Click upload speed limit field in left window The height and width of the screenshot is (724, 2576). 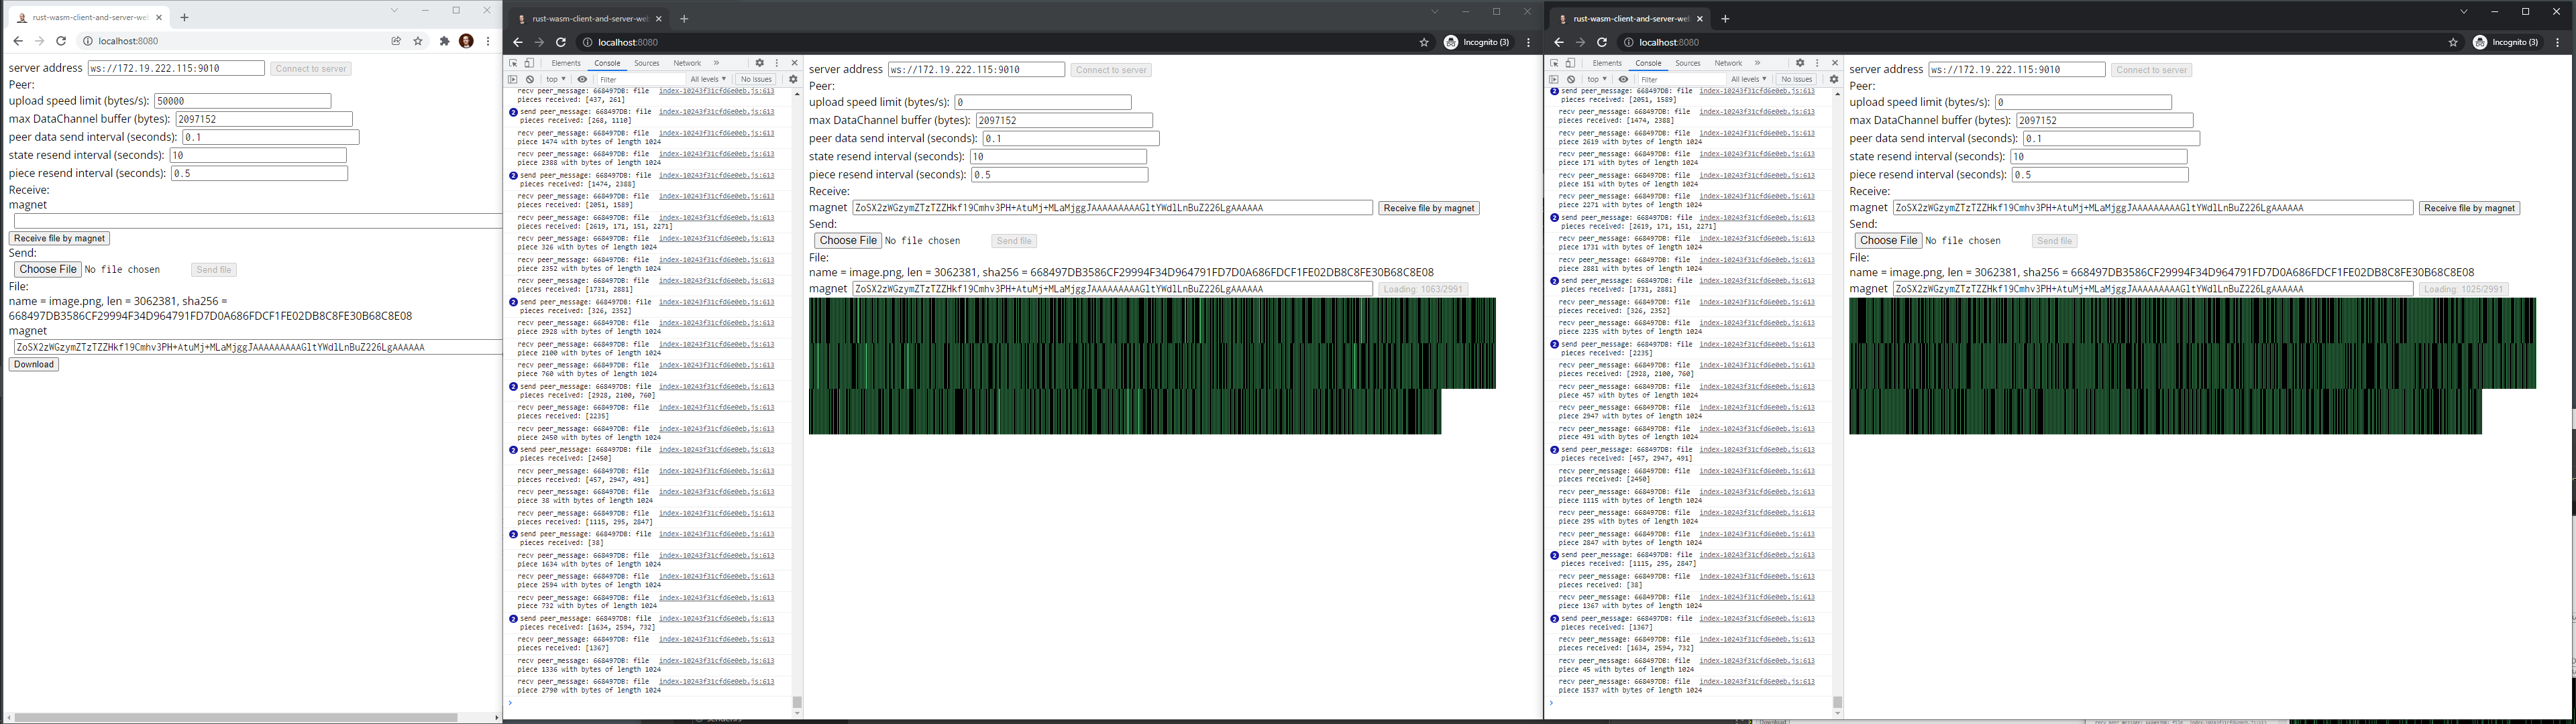(243, 101)
